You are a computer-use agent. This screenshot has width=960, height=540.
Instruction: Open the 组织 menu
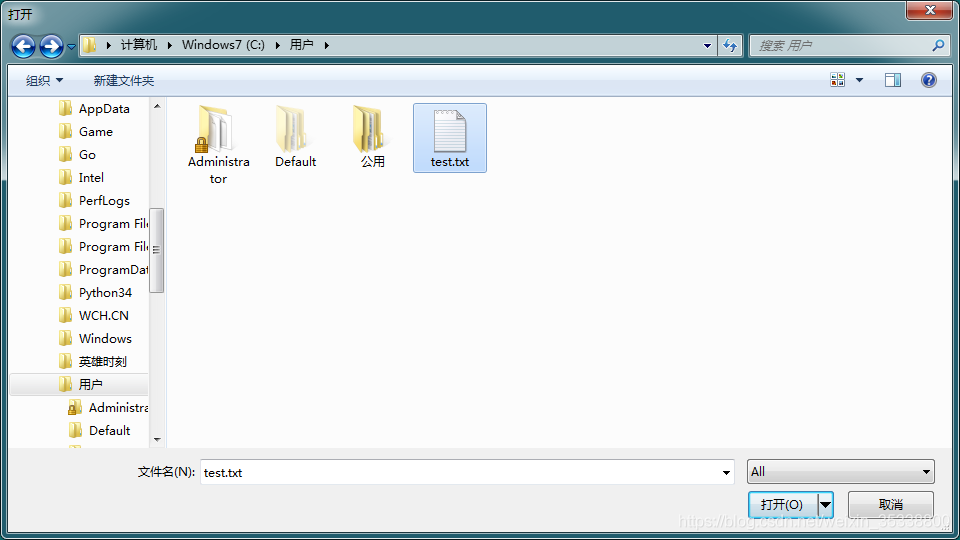(44, 80)
